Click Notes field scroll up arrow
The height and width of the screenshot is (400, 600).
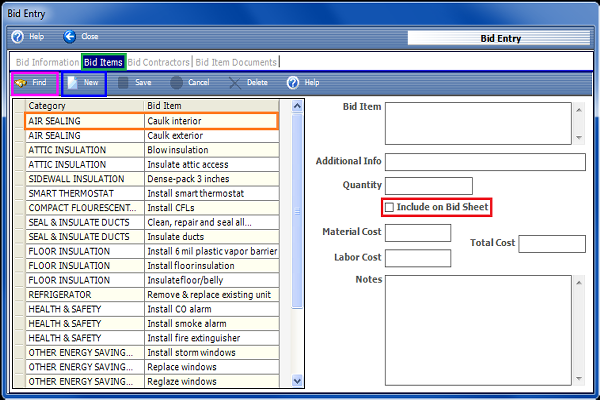coord(579,283)
